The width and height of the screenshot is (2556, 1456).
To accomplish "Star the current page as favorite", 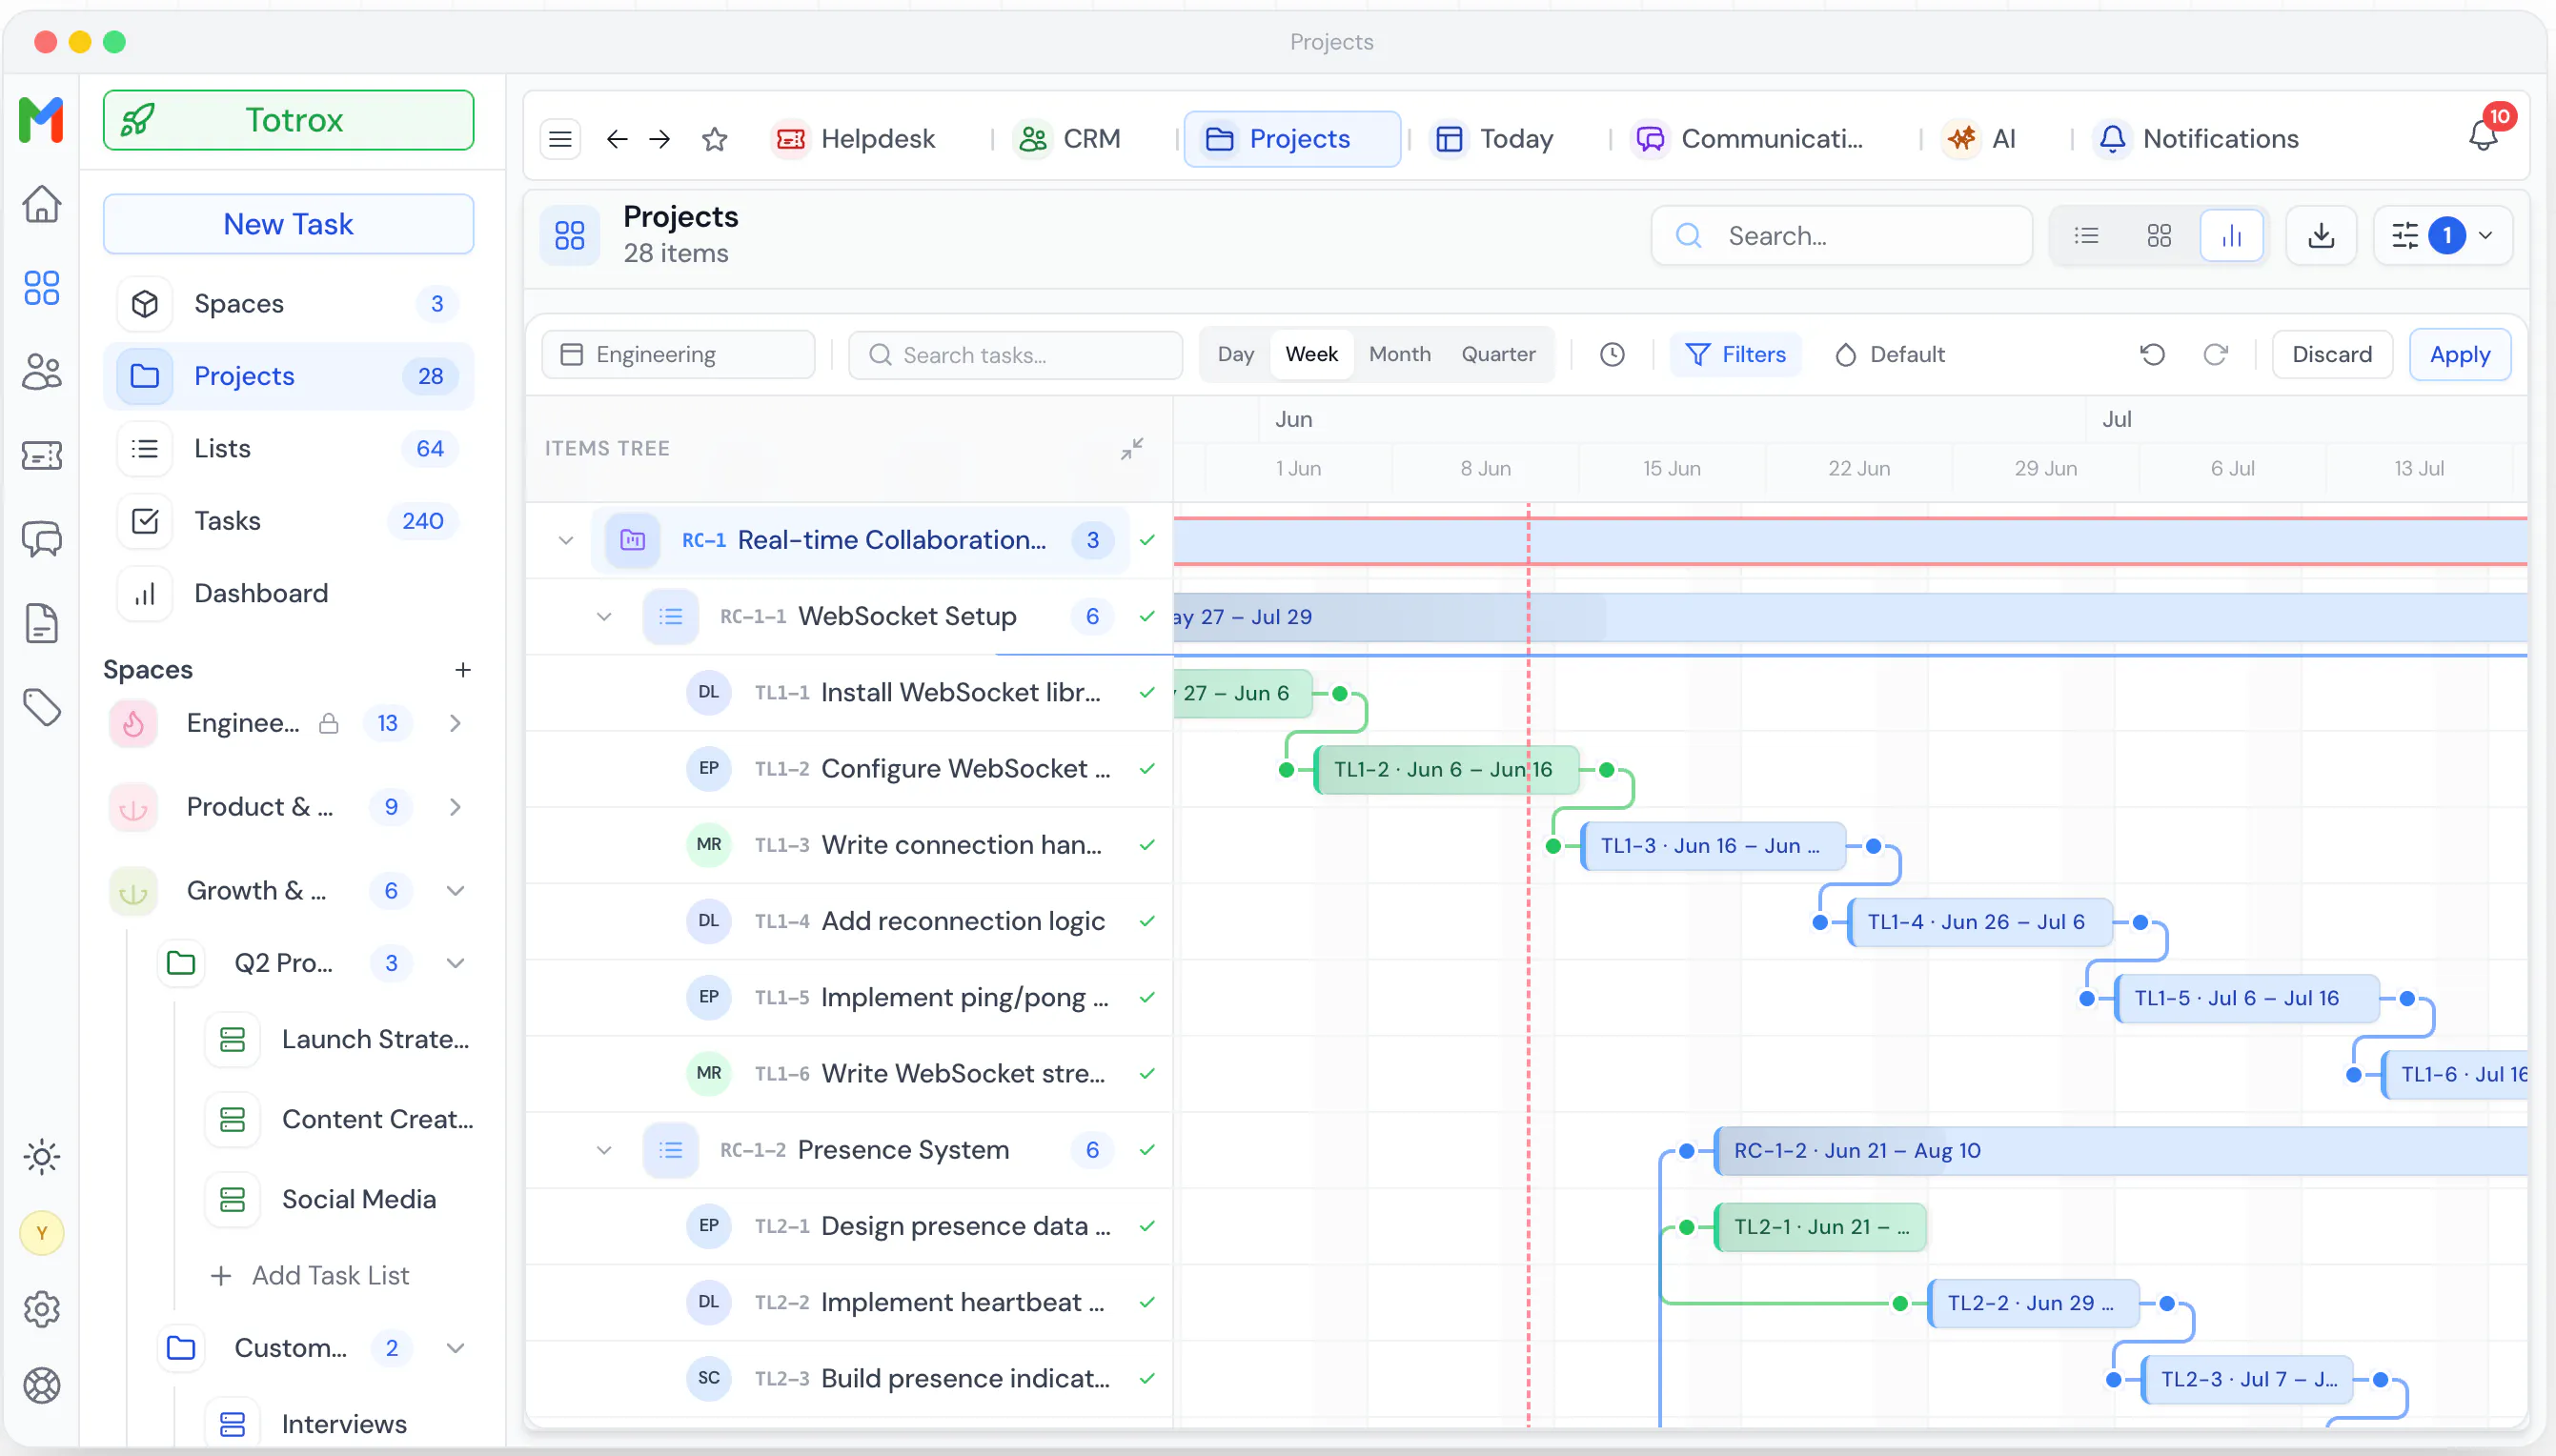I will coord(714,139).
